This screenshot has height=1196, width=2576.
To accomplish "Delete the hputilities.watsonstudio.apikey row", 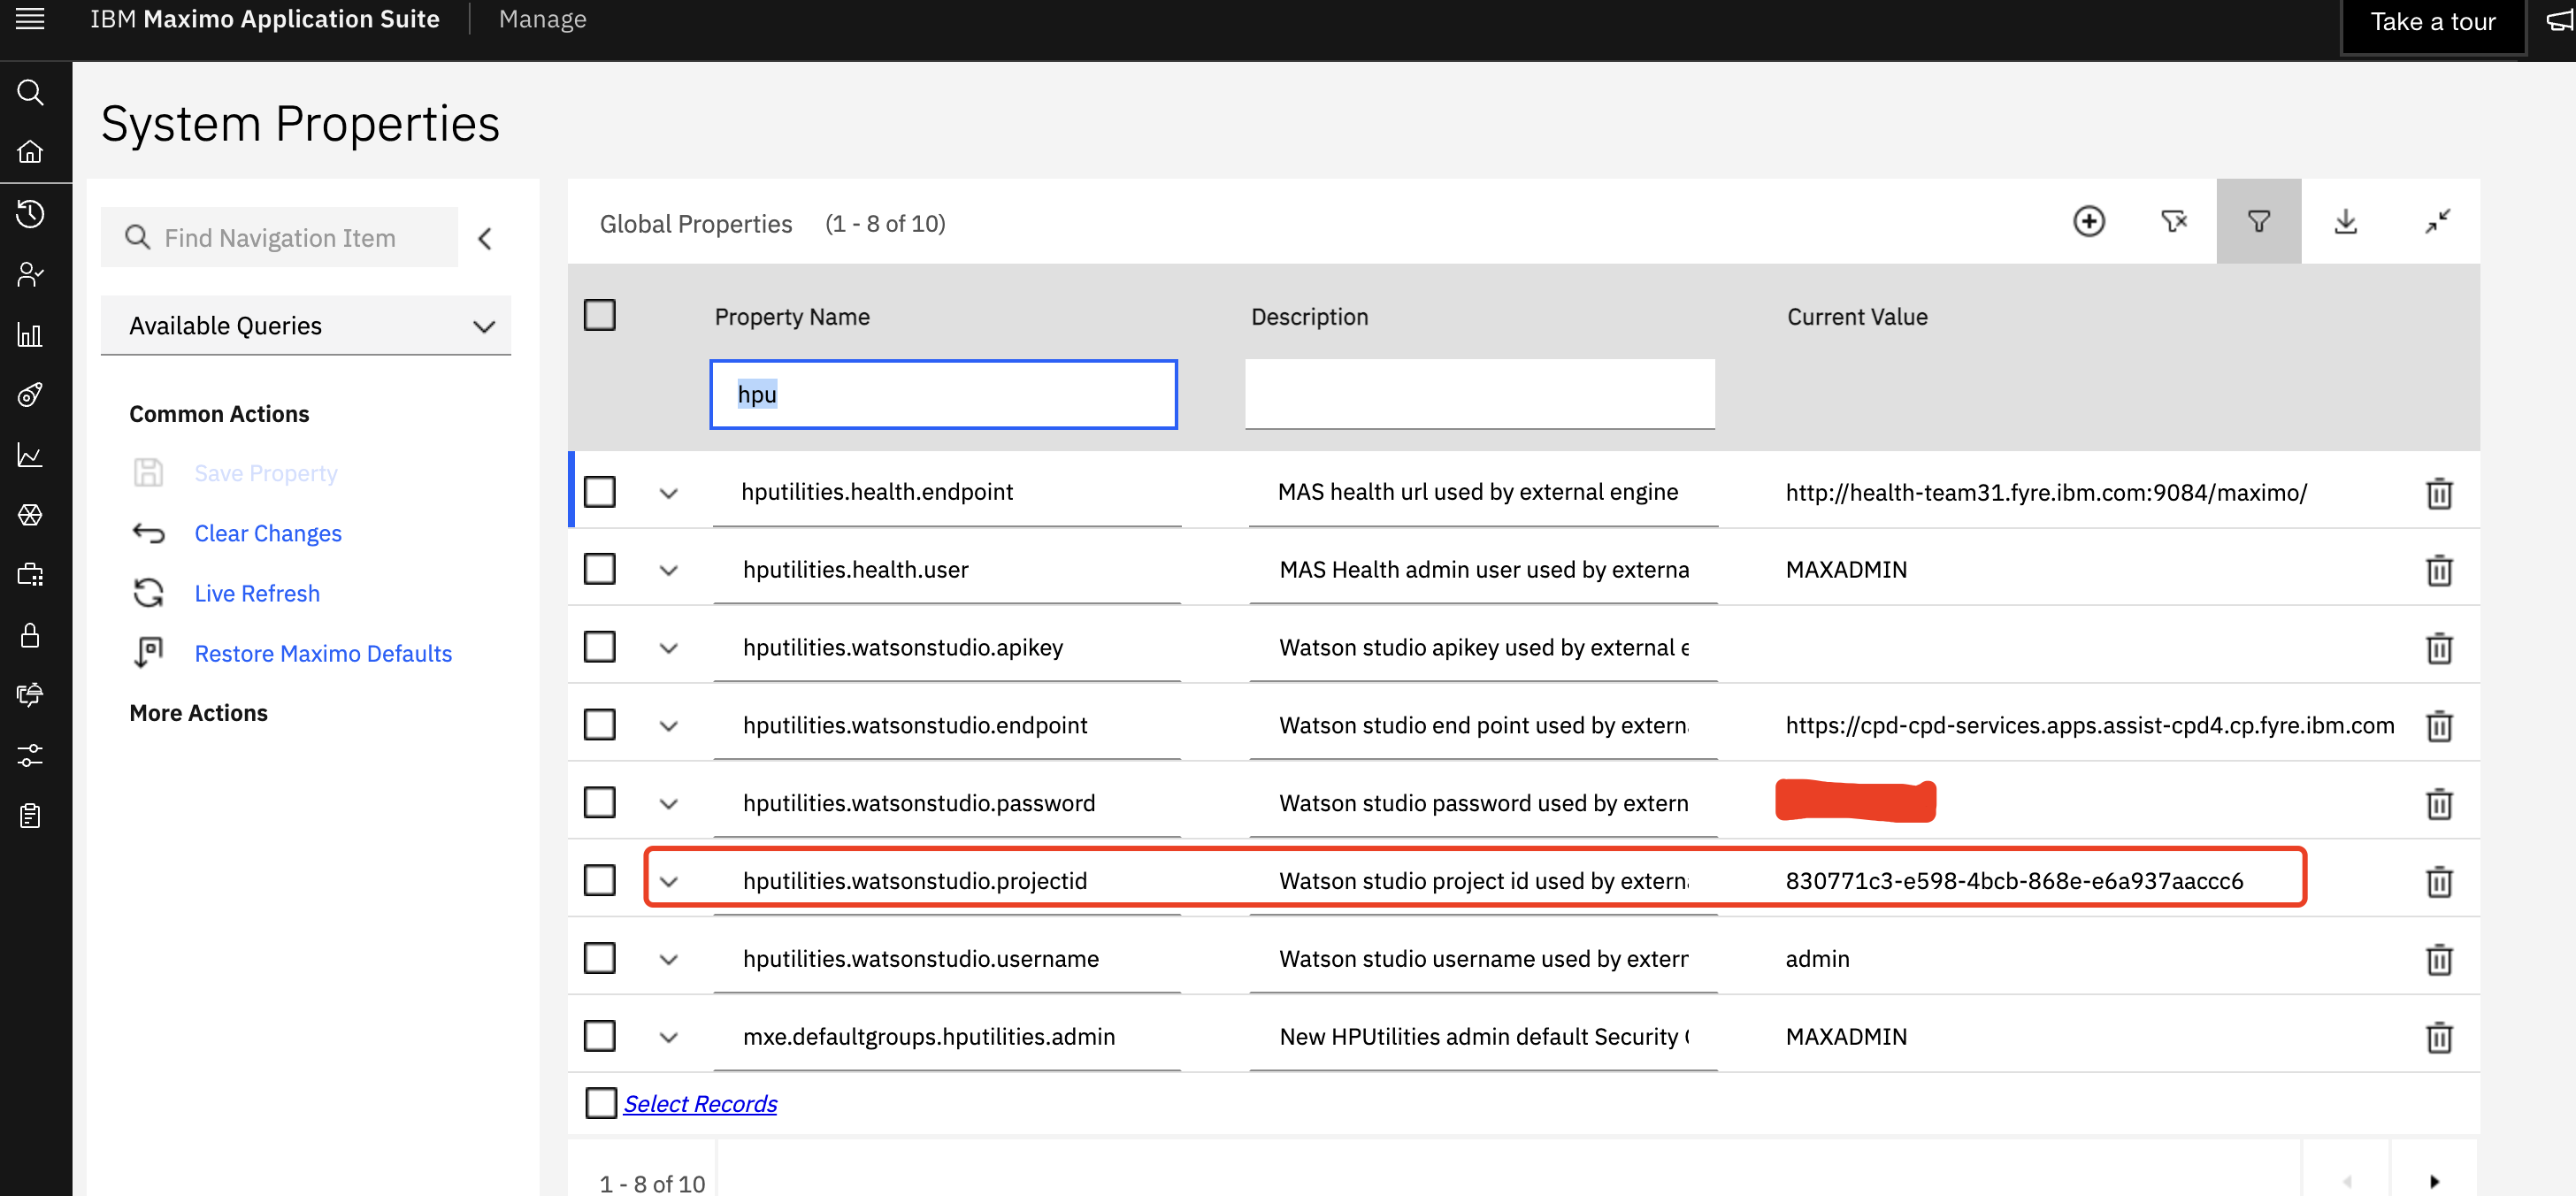I will (x=2439, y=648).
